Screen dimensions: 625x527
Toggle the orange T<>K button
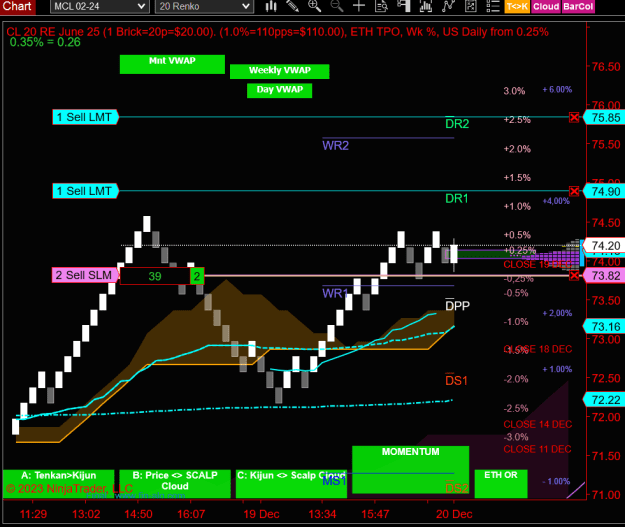click(x=517, y=6)
